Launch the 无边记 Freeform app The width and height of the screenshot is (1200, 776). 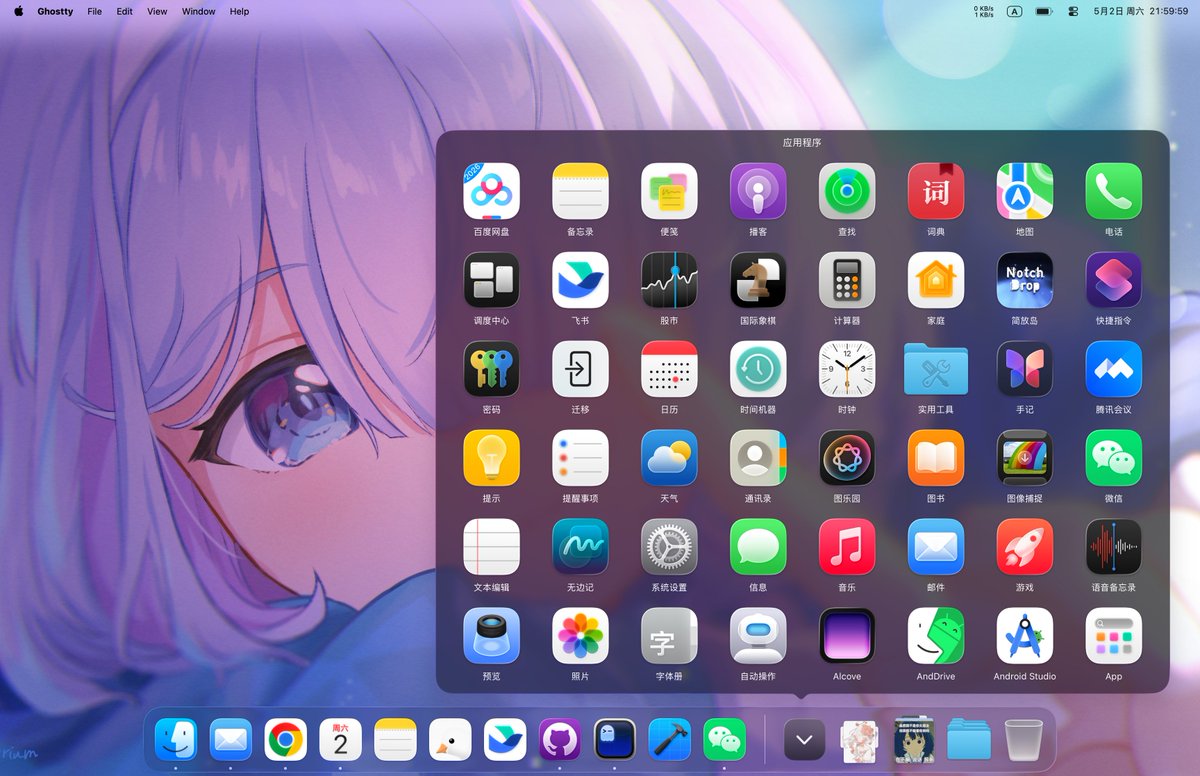(580, 547)
